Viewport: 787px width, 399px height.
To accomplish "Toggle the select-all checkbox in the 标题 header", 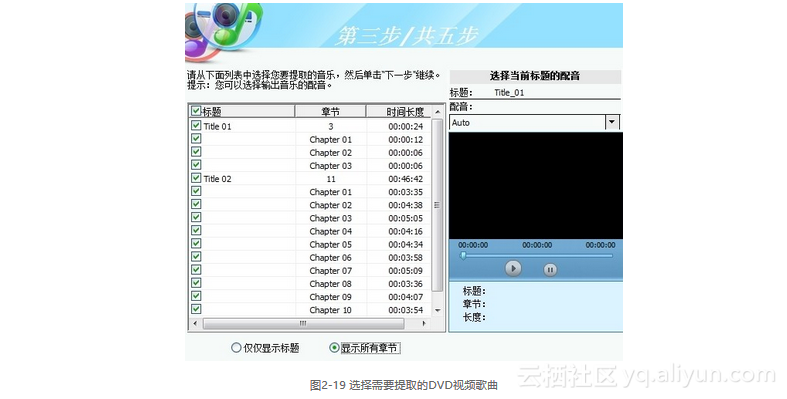I will click(x=196, y=111).
